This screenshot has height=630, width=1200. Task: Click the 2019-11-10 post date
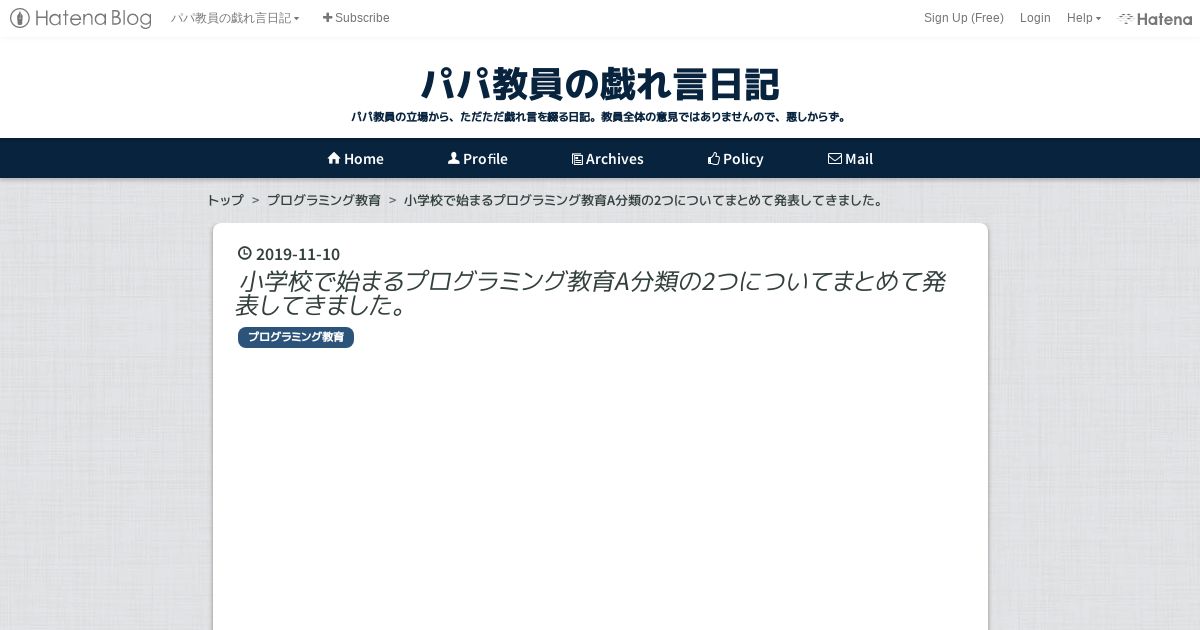point(289,254)
